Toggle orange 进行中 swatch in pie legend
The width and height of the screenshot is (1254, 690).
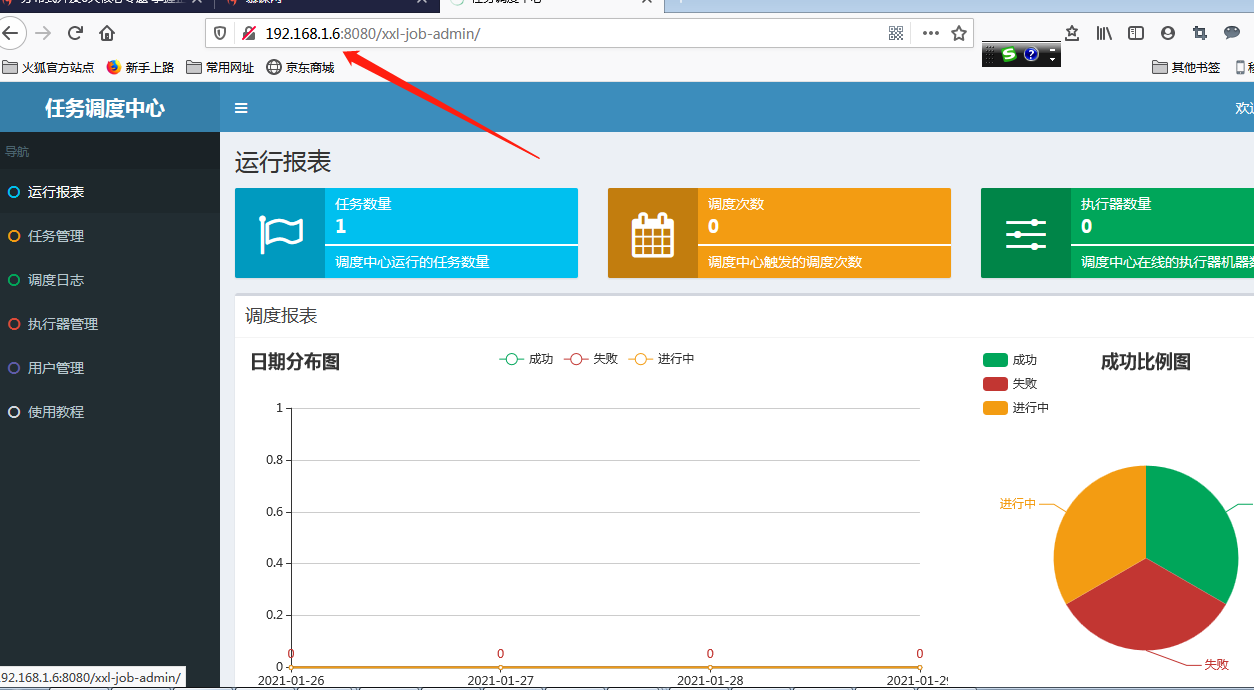coord(995,408)
